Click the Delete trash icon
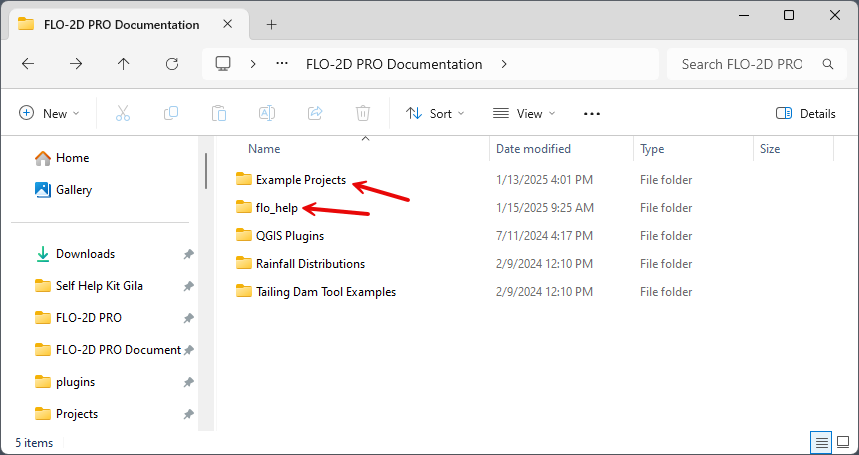 (363, 114)
